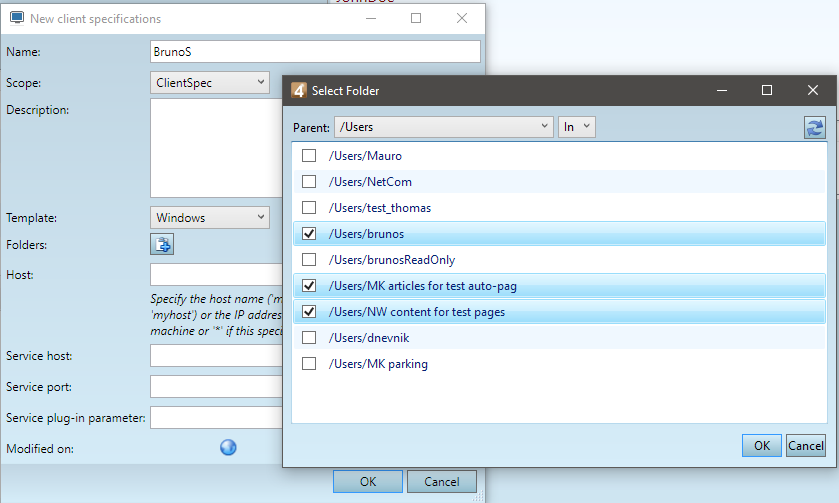Open the Template Windows dropdown

click(210, 217)
